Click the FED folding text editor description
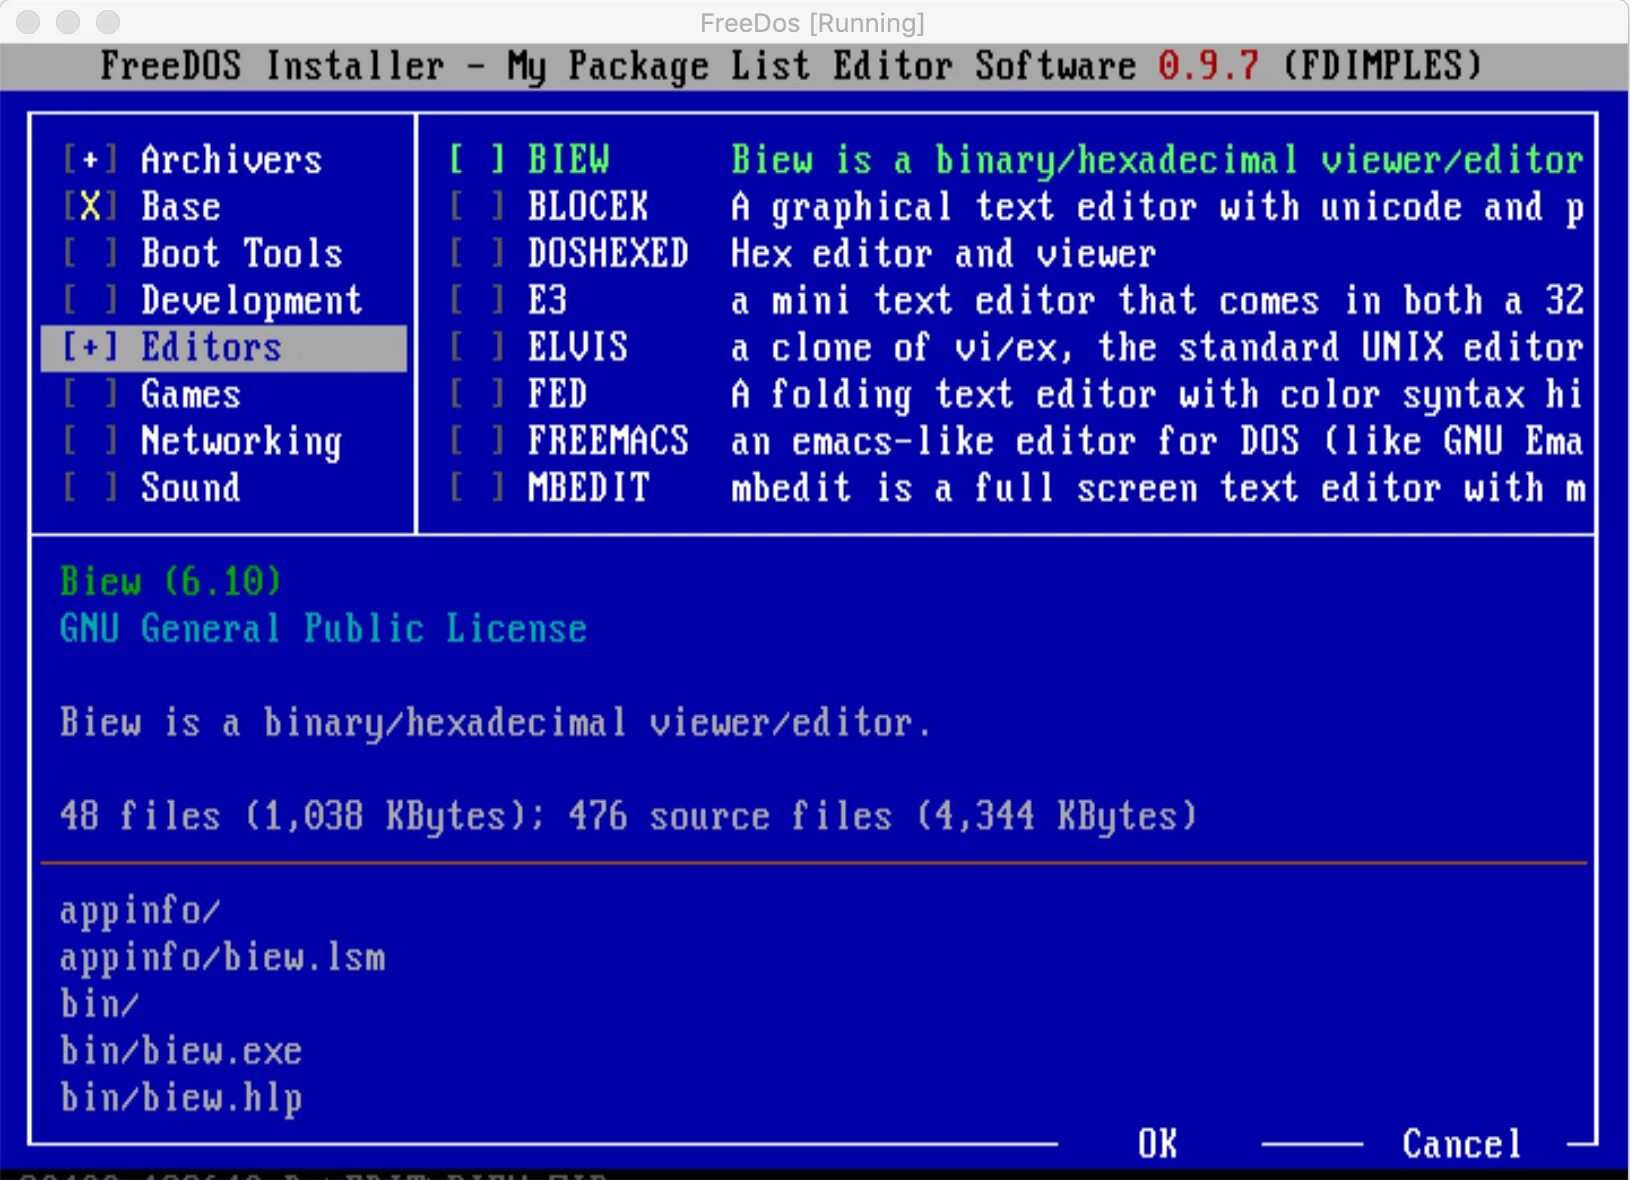This screenshot has height=1180, width=1630. [1158, 395]
